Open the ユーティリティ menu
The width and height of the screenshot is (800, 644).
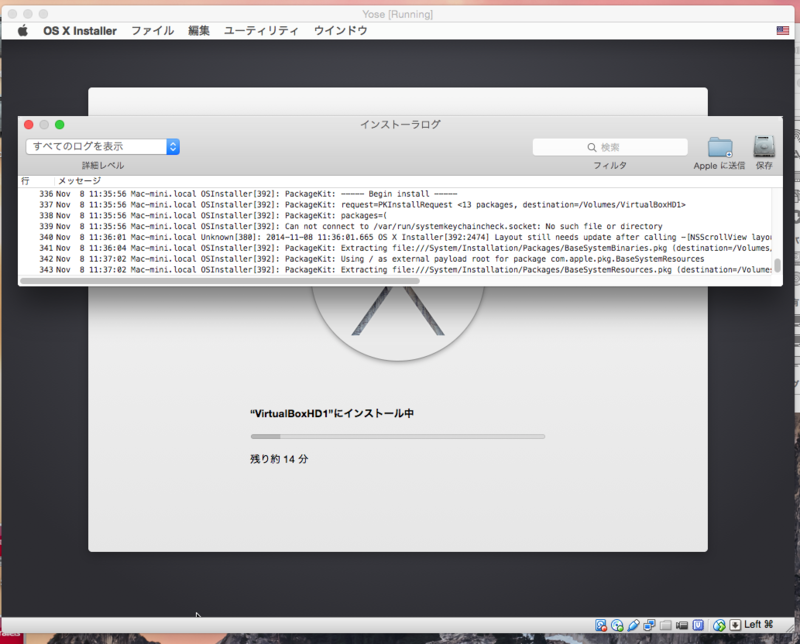pos(261,31)
